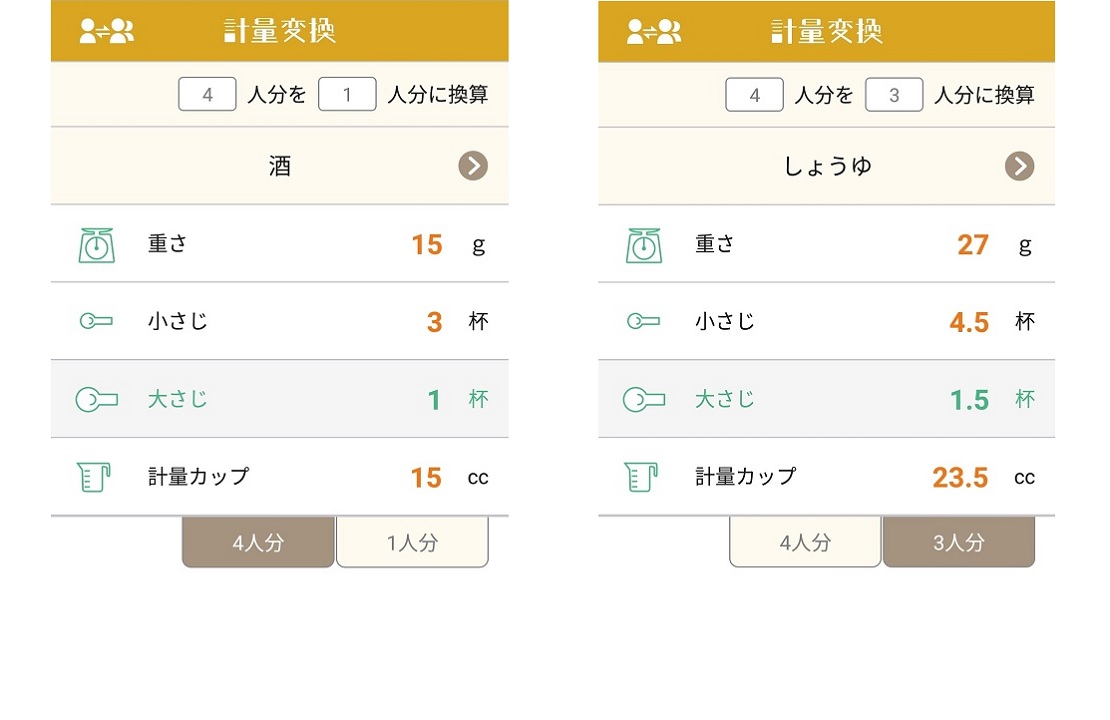Screen dimensions: 1110x720
Task: Click the target servings field showing 1
Action: tap(347, 94)
